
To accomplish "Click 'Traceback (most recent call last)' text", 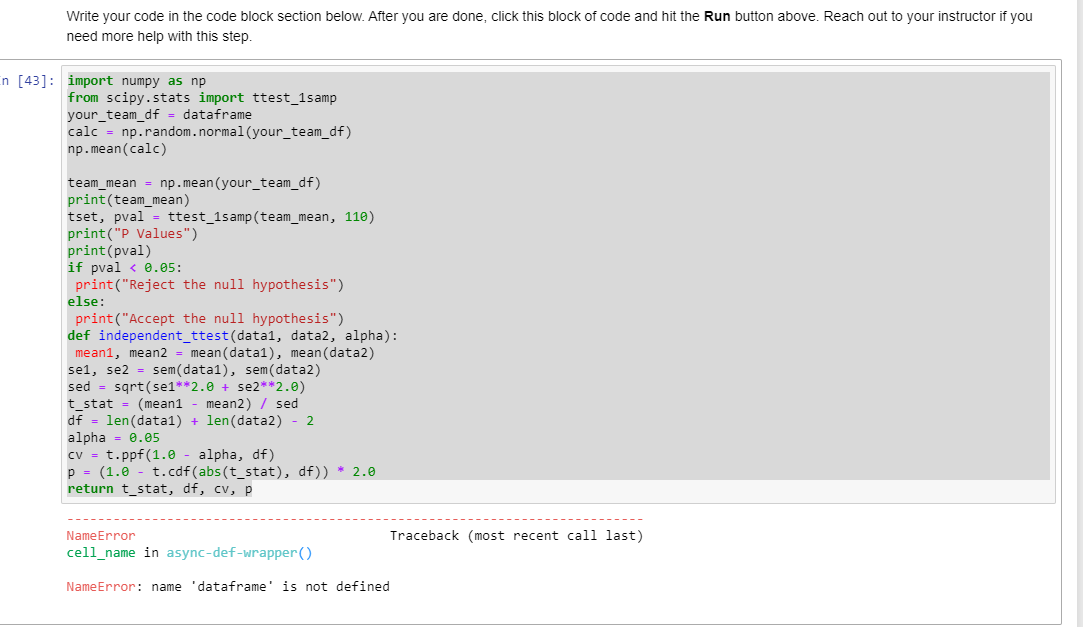I will (517, 536).
